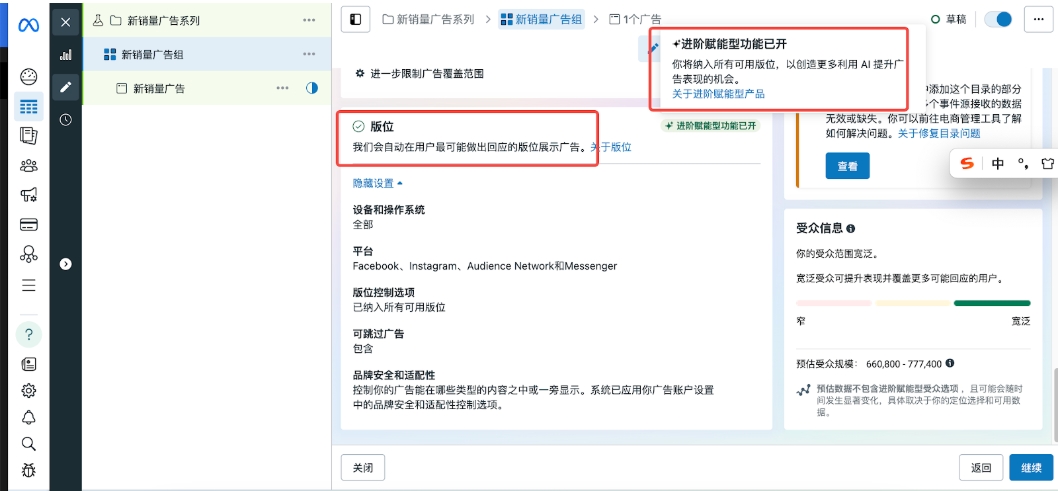Go to 新销量广告组 breadcrumb
The image size is (1058, 491).
click(542, 20)
